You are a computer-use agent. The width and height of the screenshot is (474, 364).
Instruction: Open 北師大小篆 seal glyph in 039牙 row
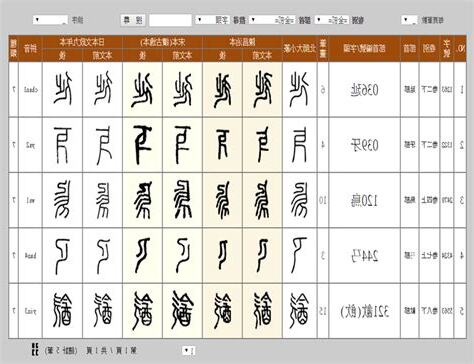coord(299,145)
